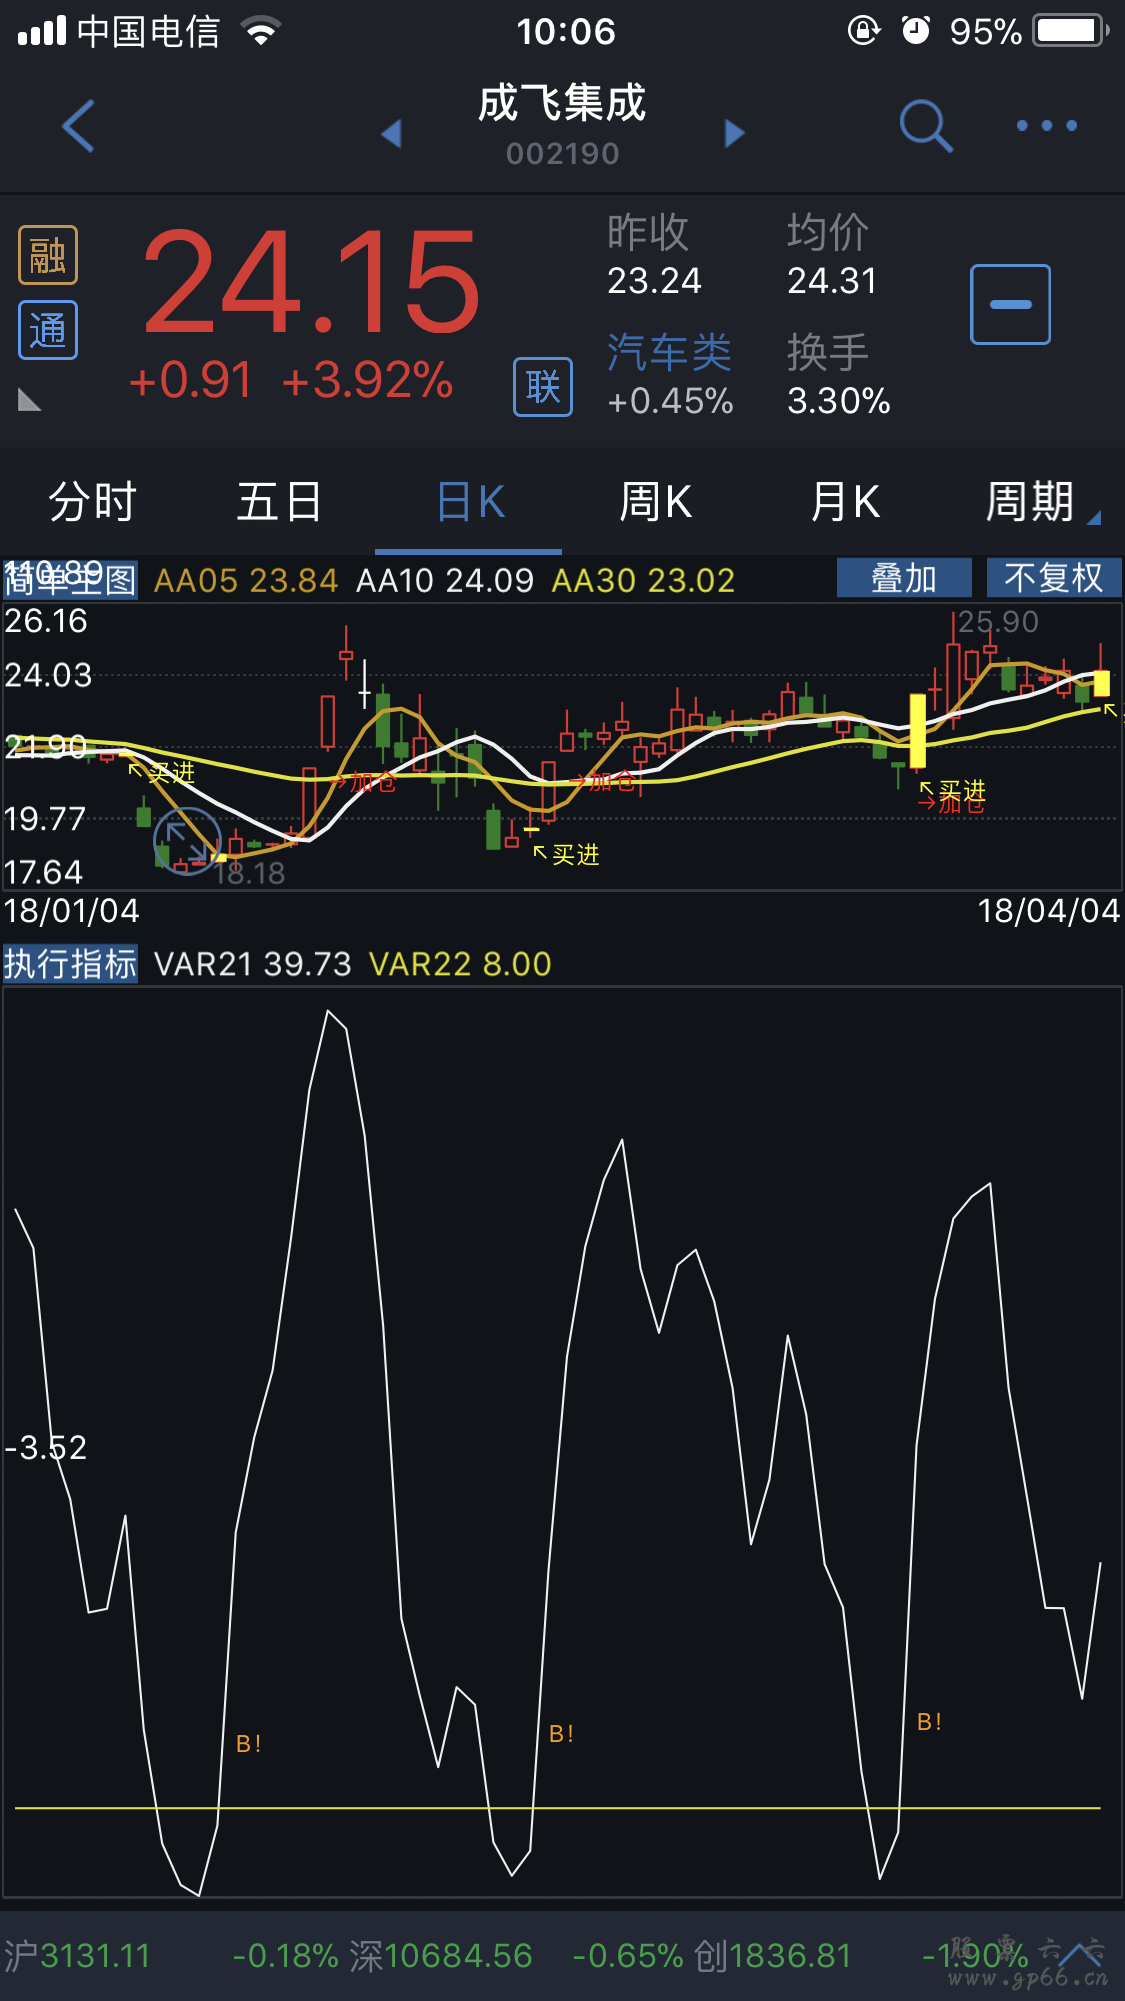The width and height of the screenshot is (1125, 2001).
Task: Tap the 创 1836.81 index entry
Action: click(772, 1956)
